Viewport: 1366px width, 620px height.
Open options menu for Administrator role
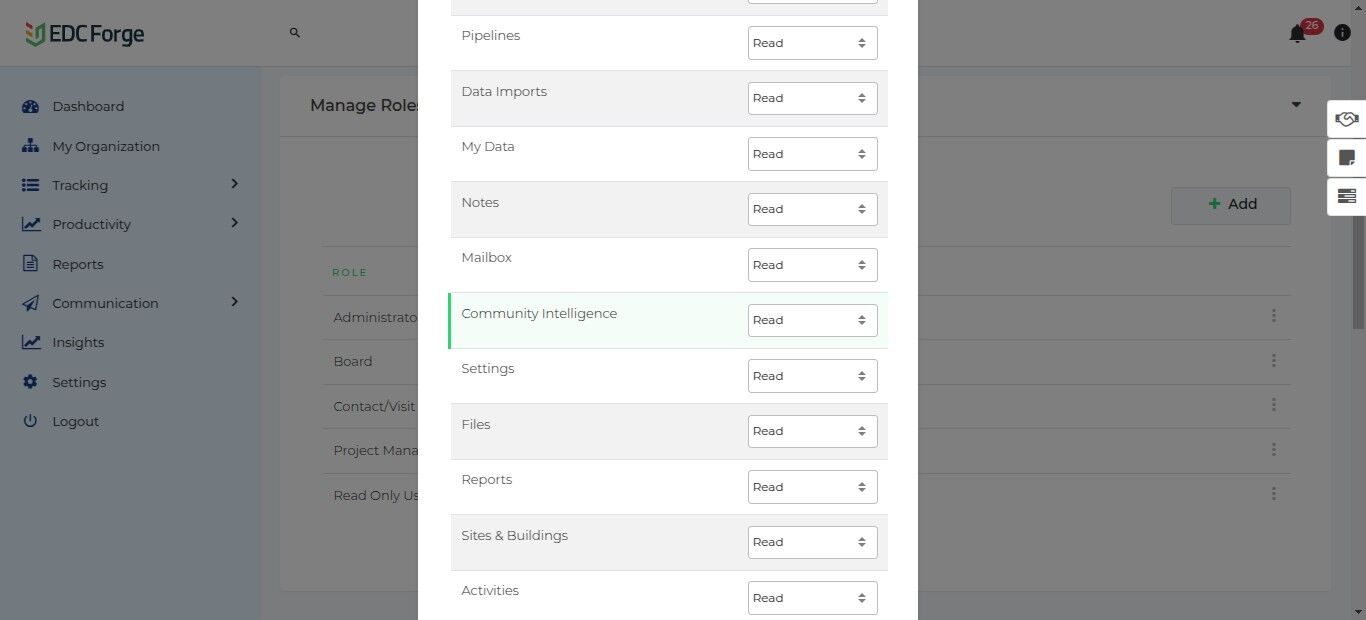[x=1273, y=316]
